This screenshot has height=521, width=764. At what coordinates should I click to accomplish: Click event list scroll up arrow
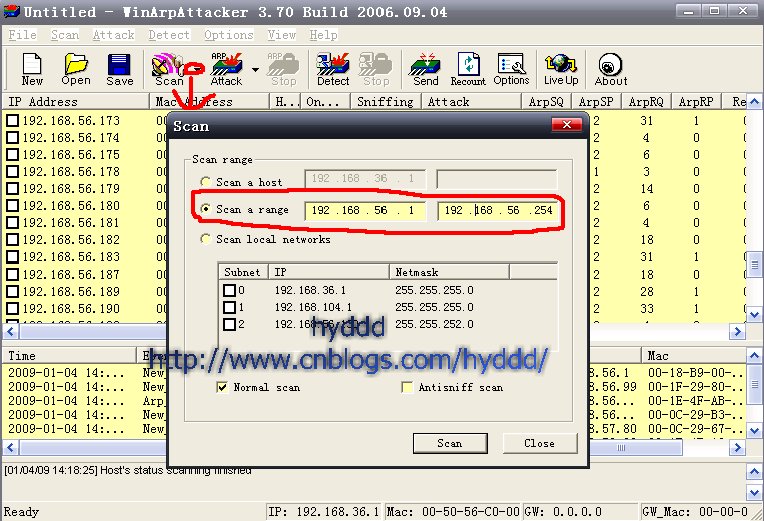click(754, 355)
